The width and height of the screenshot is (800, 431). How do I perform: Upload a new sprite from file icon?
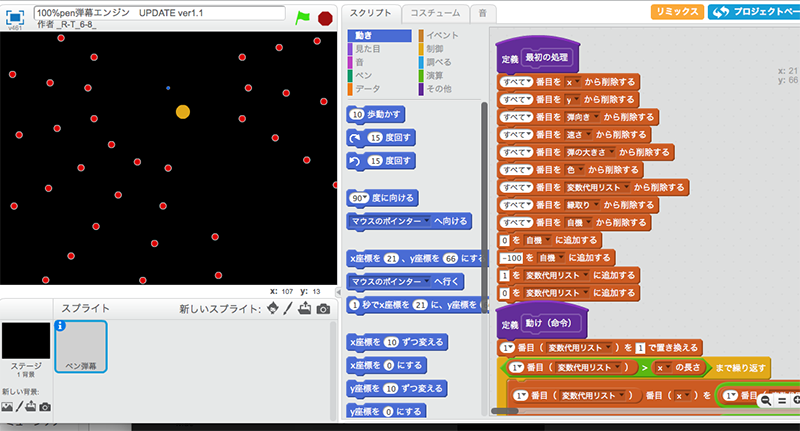coord(305,308)
